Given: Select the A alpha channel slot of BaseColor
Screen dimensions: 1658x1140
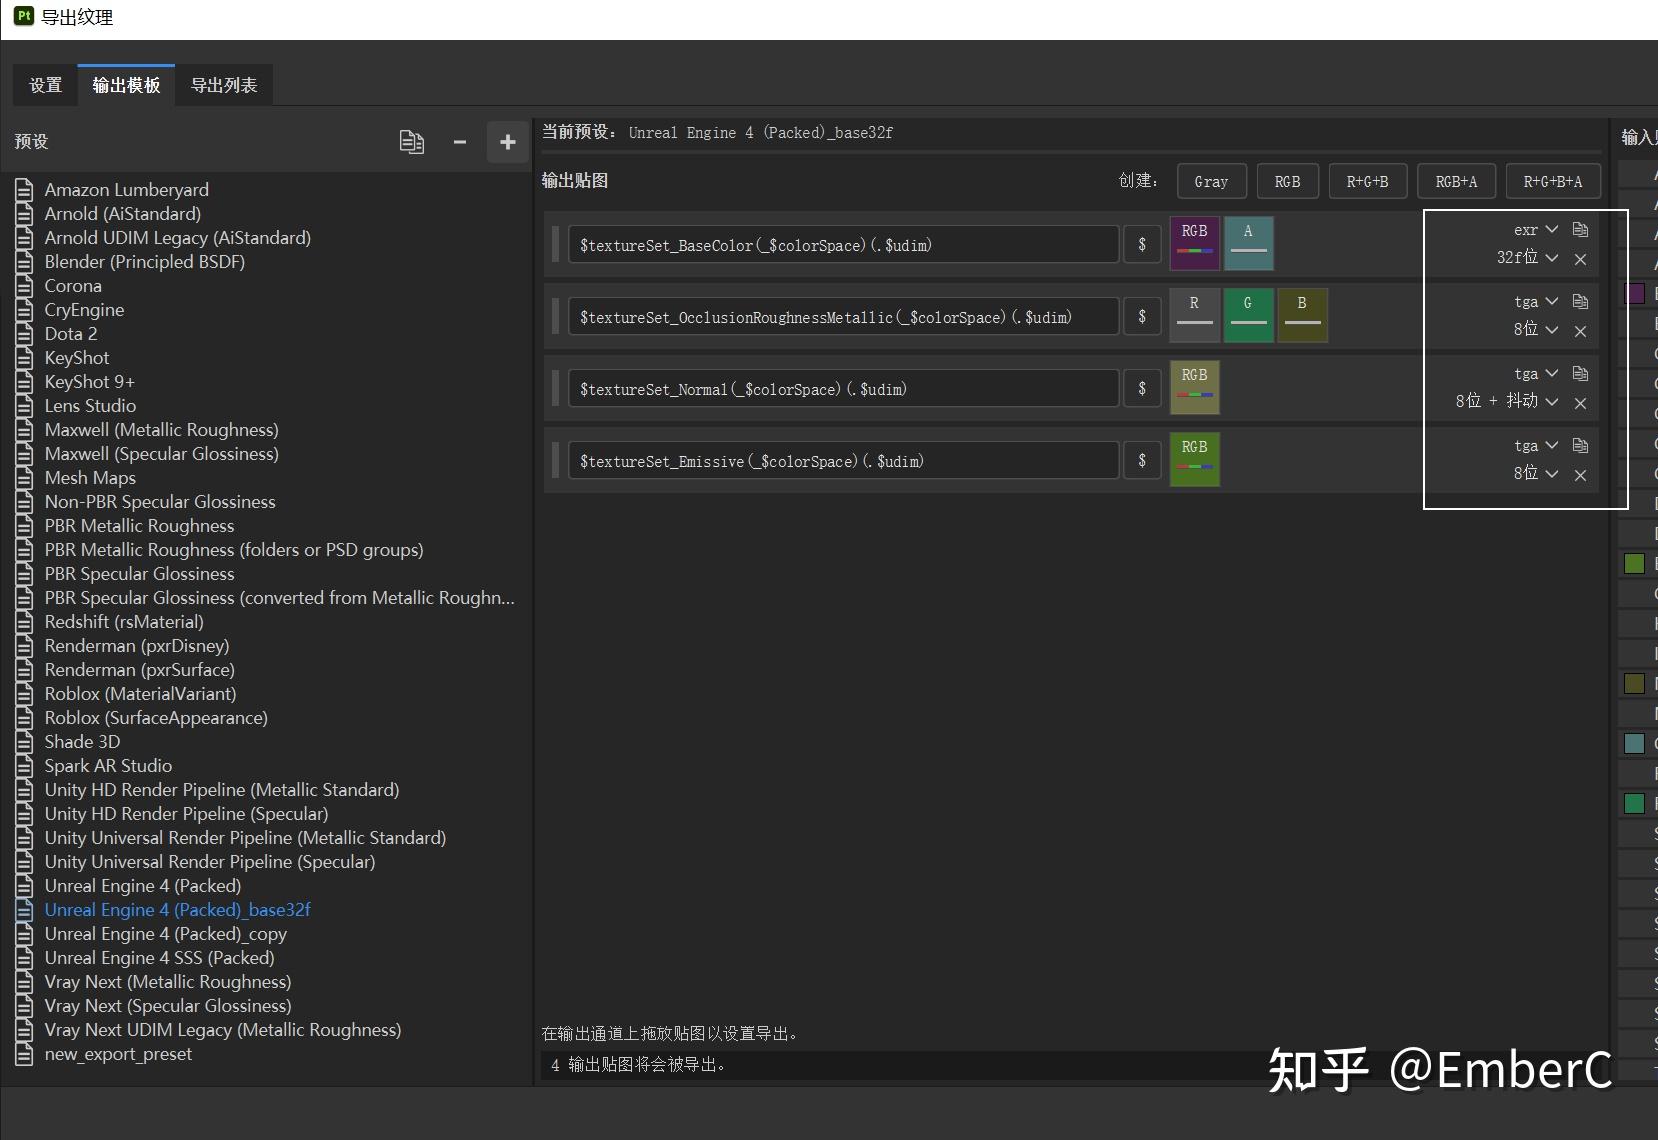Looking at the screenshot, I should coord(1248,243).
